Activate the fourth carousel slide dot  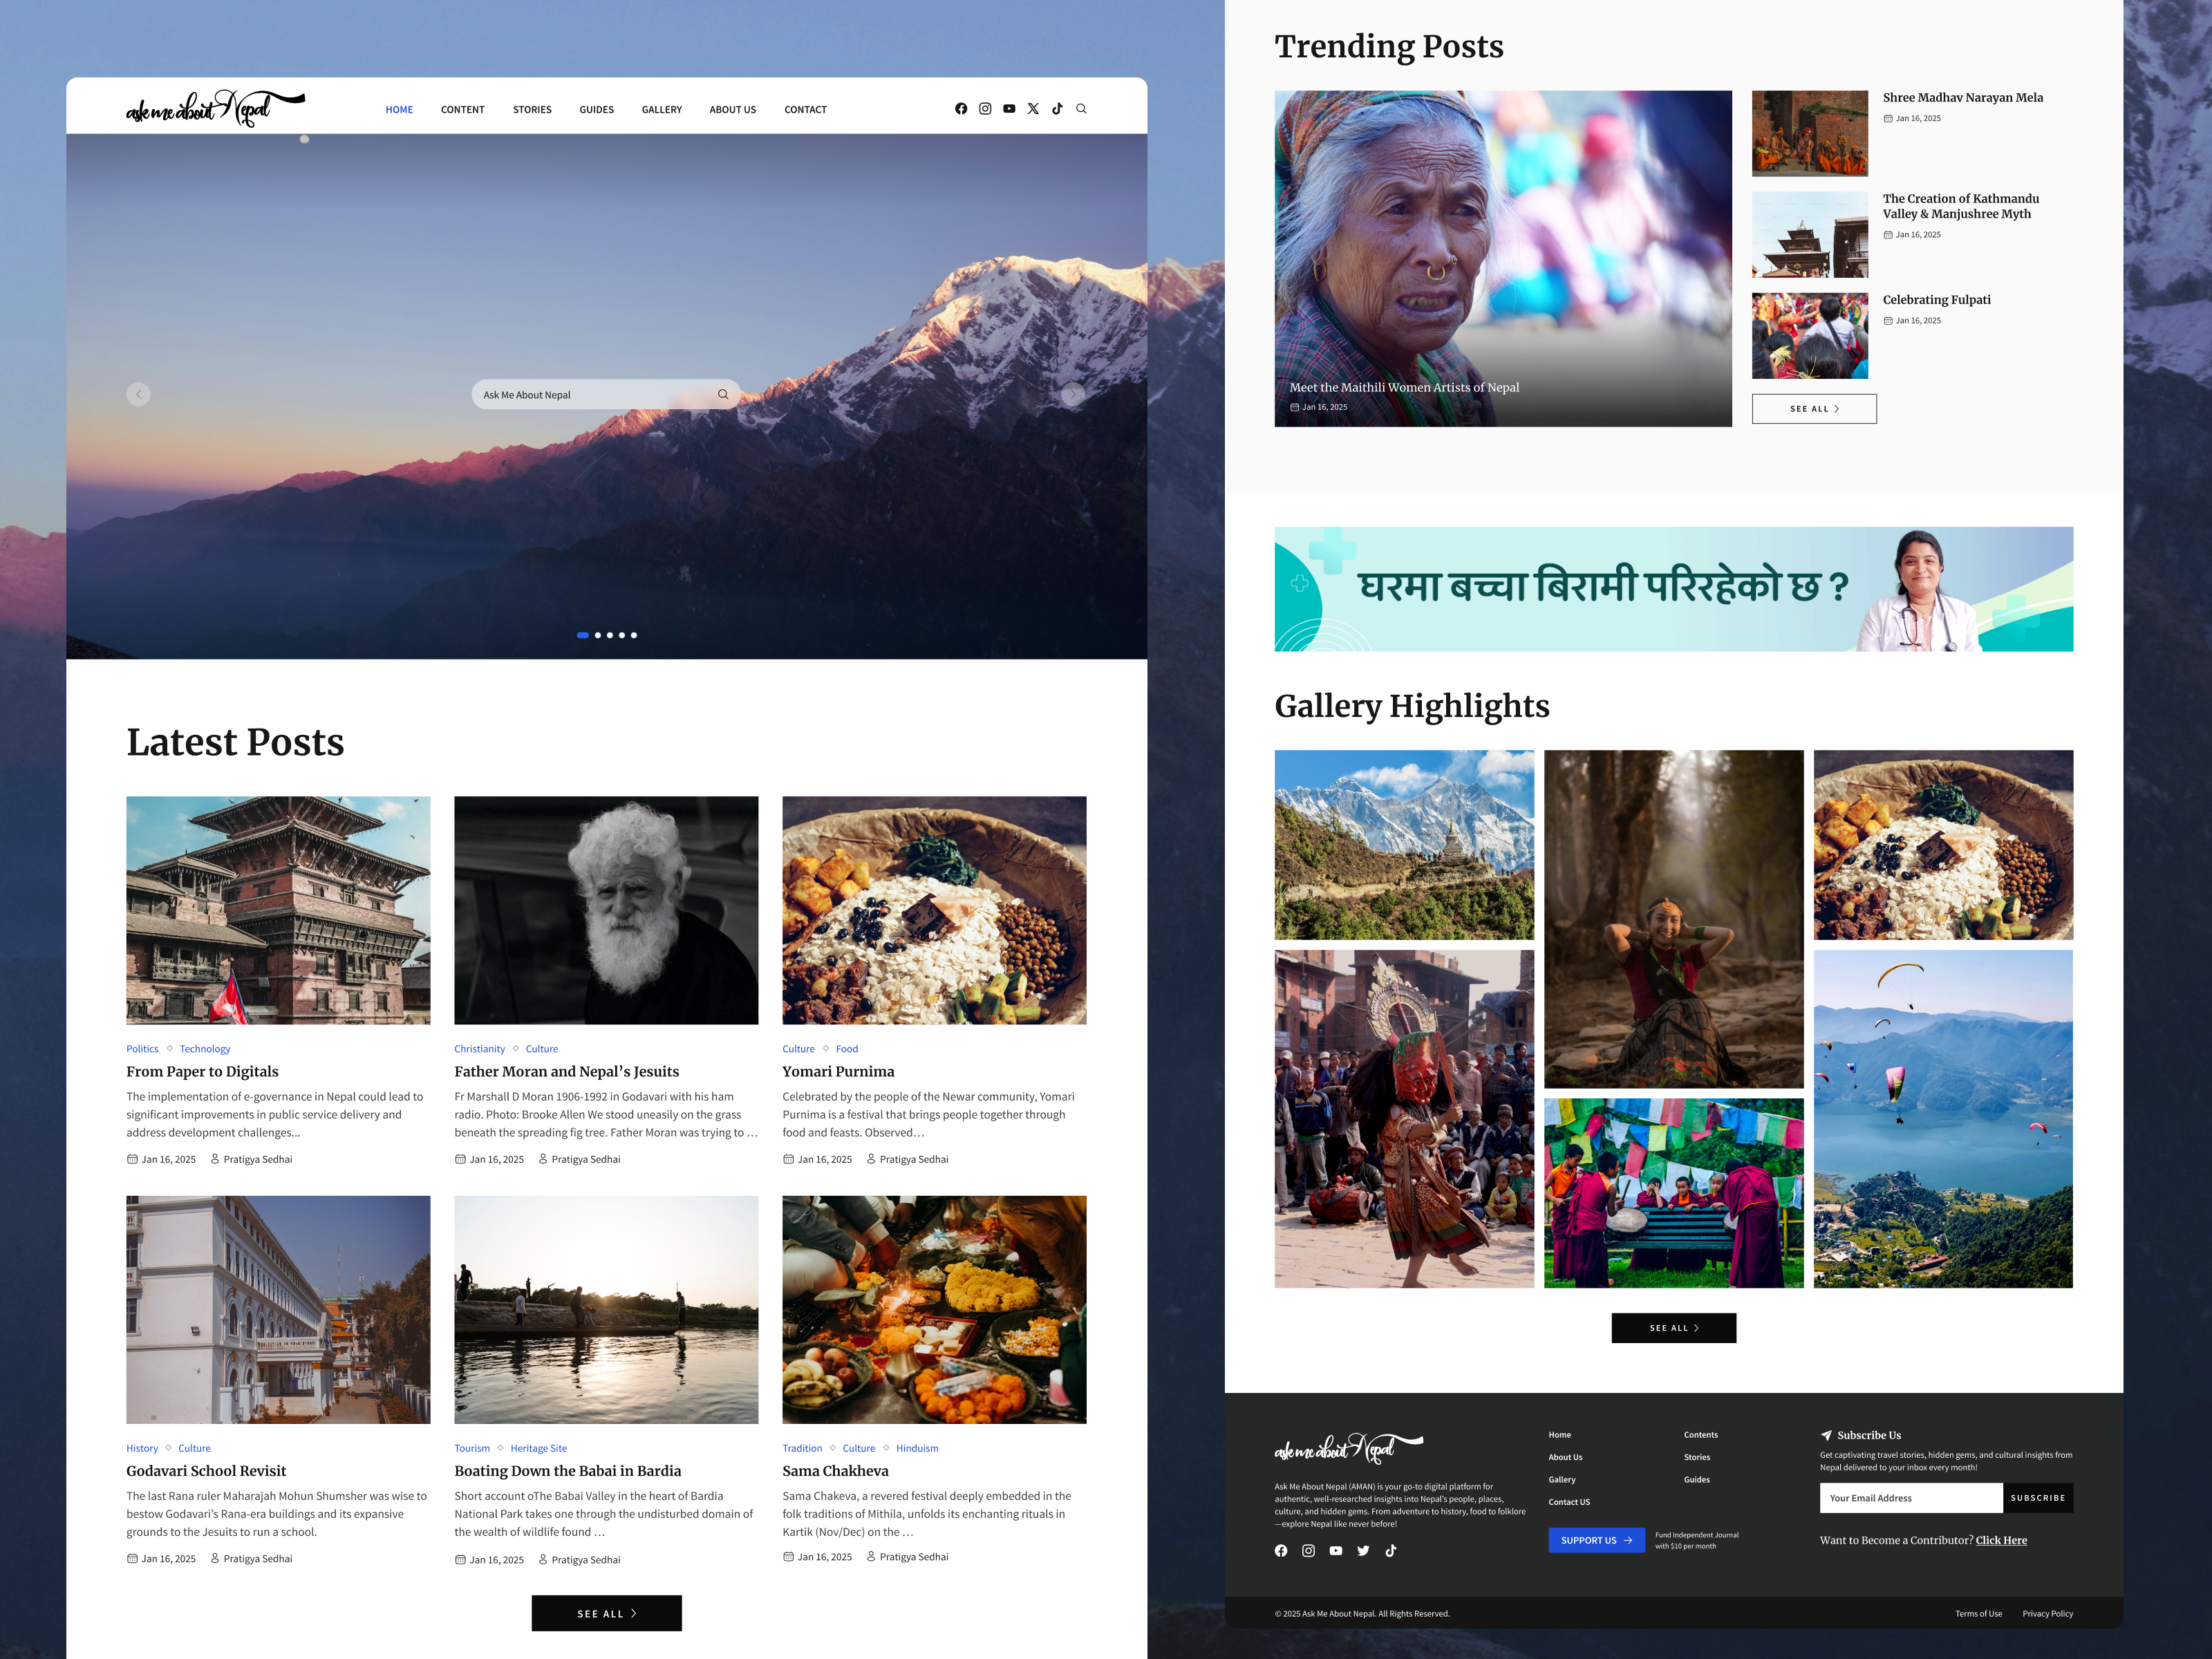622,635
